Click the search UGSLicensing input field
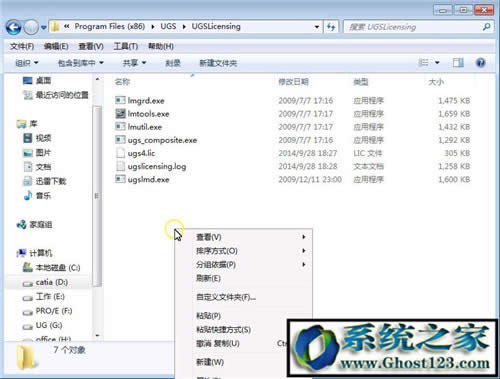Screen dimensions: 500x379 pos(412,27)
